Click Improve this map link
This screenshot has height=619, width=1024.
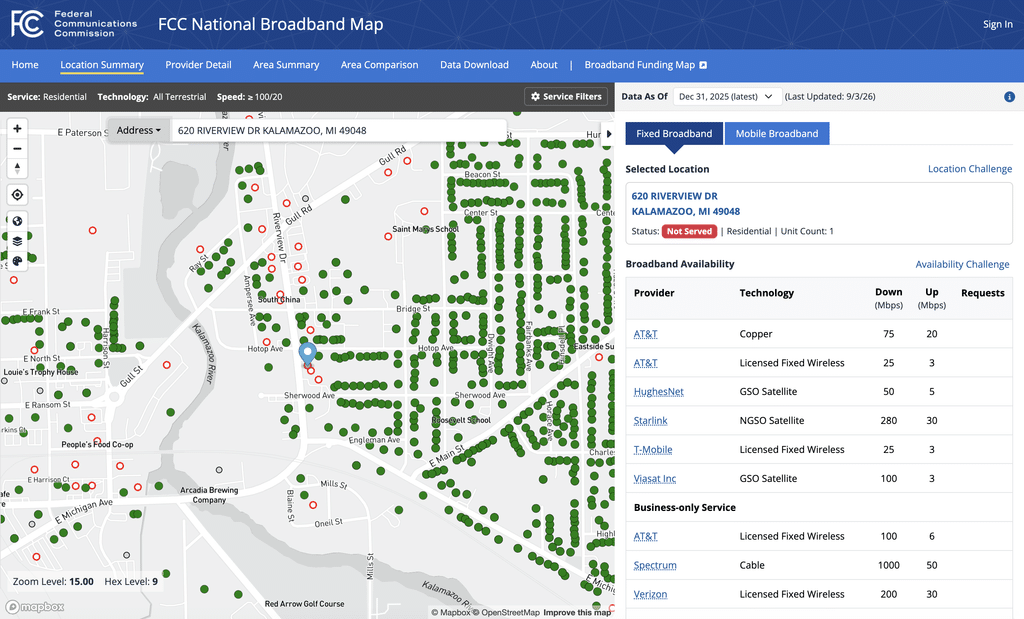coord(577,612)
